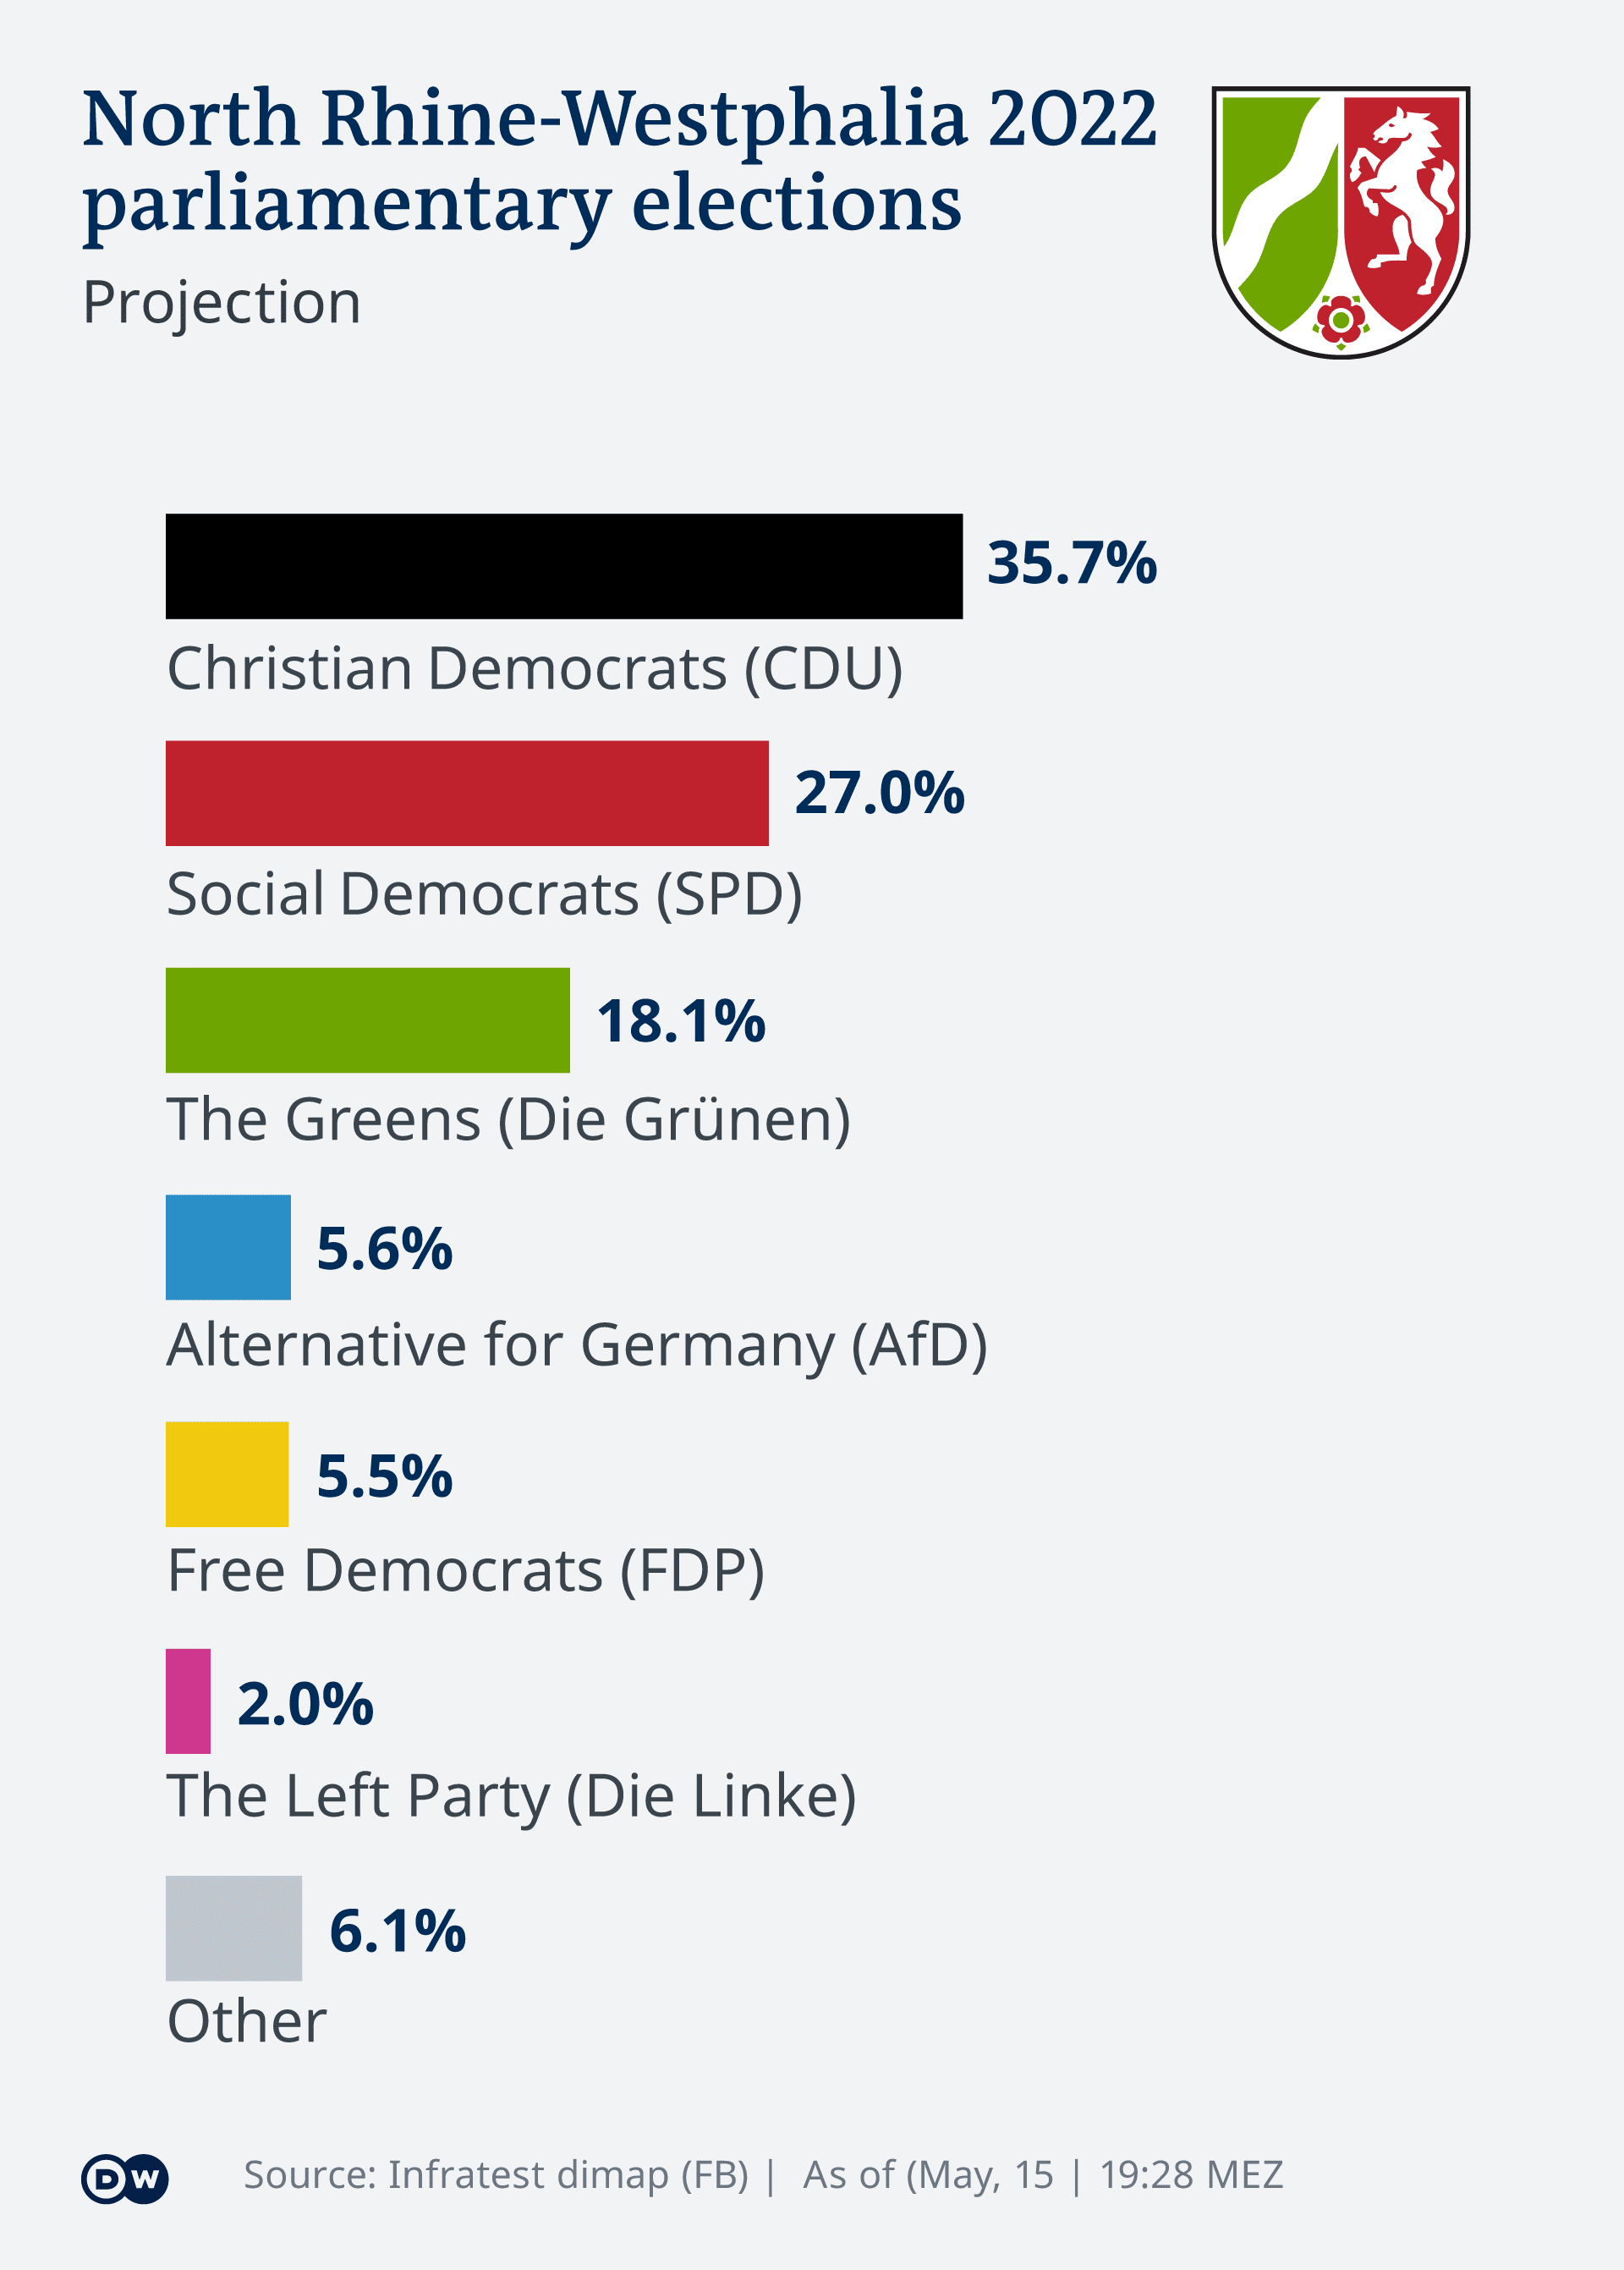
Task: Click the chart title heading
Action: click(x=619, y=160)
